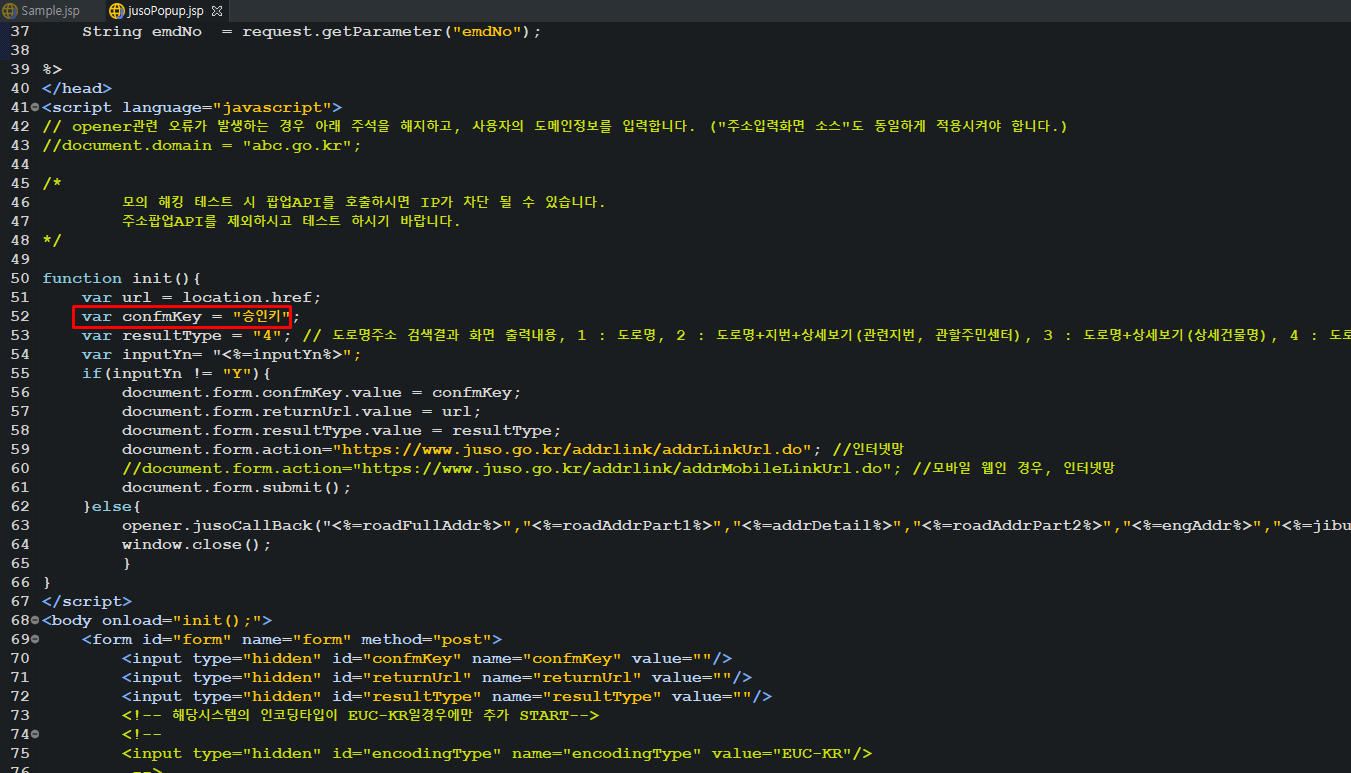Click line number 61 in the gutter
1351x773 pixels.
[20, 487]
